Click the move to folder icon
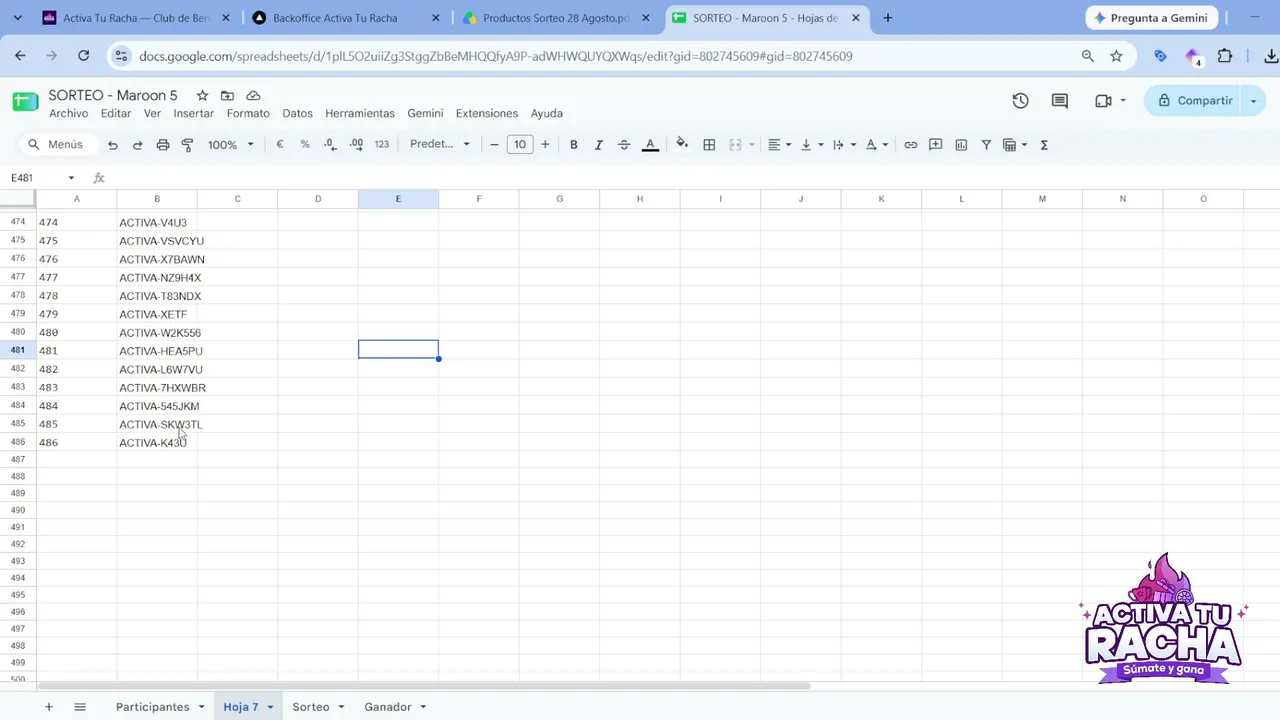 click(227, 95)
